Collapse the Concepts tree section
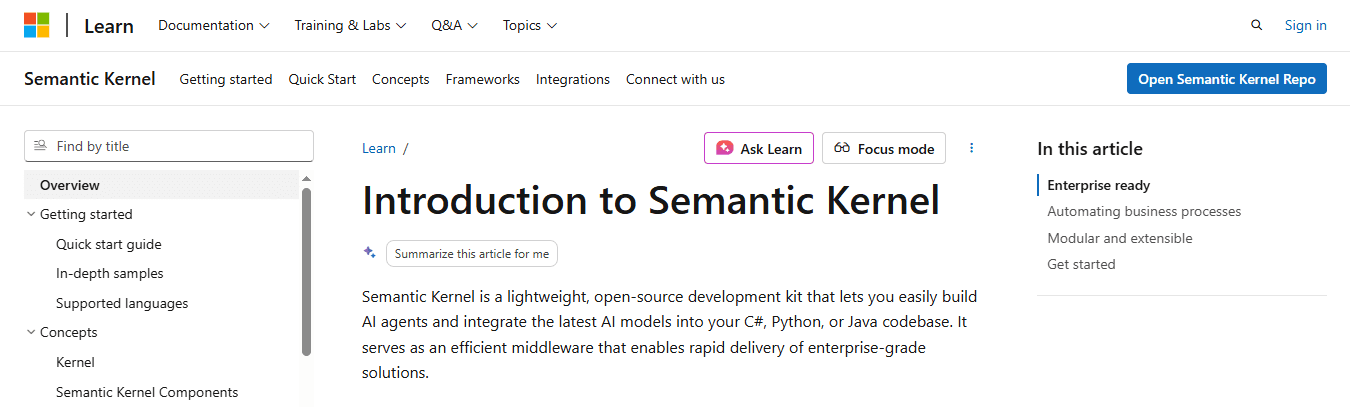The image size is (1350, 407). pos(31,332)
